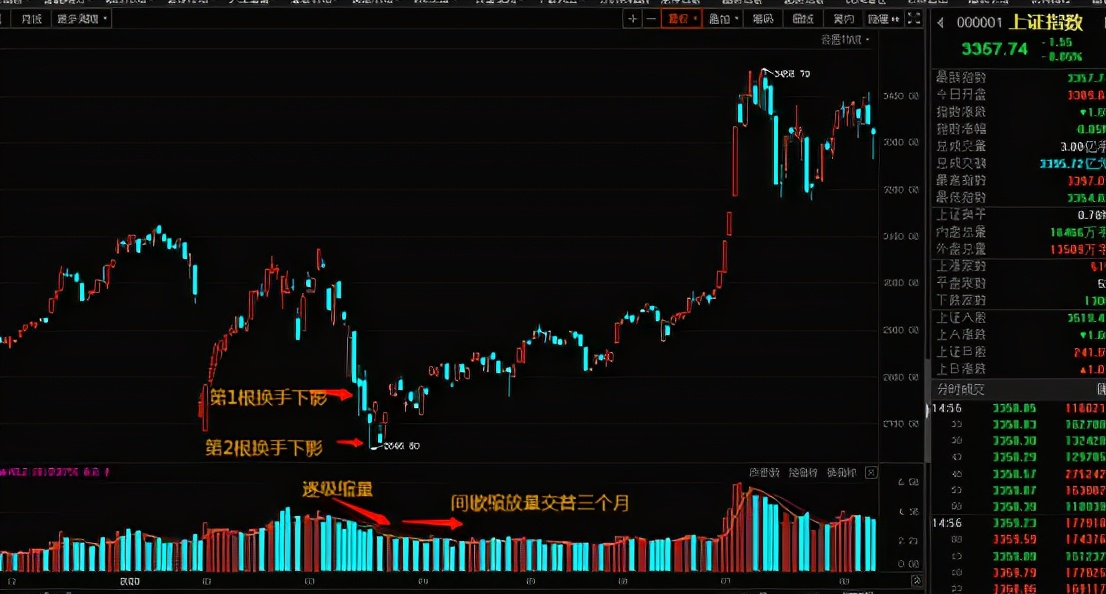Click the boxed R indicator icon in the volume panel header
Screen dimensions: 1106x594
click(872, 472)
